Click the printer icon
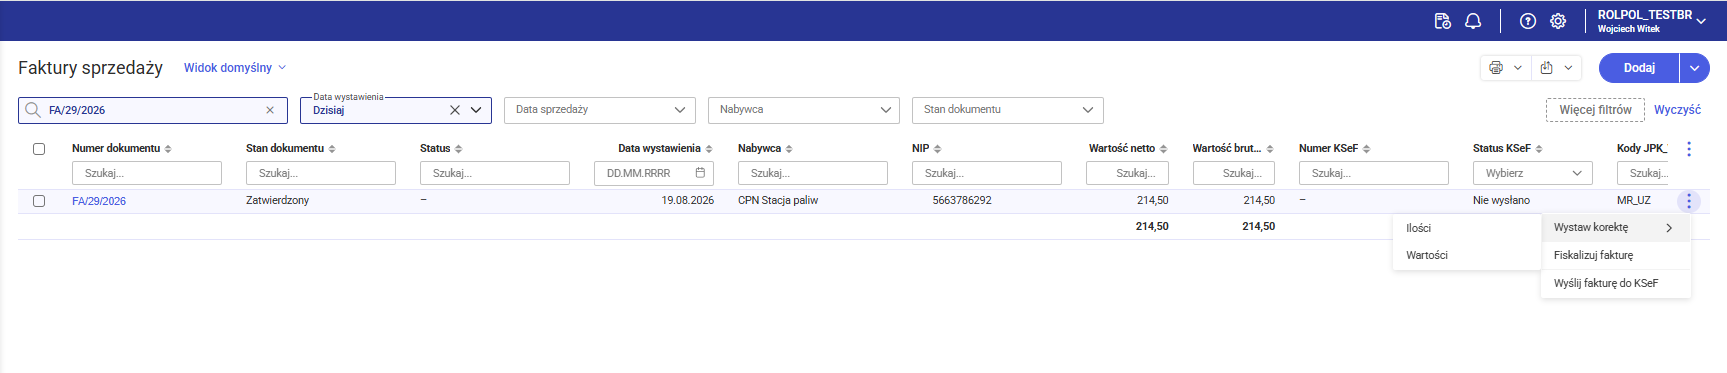1727x373 pixels. click(x=1496, y=68)
